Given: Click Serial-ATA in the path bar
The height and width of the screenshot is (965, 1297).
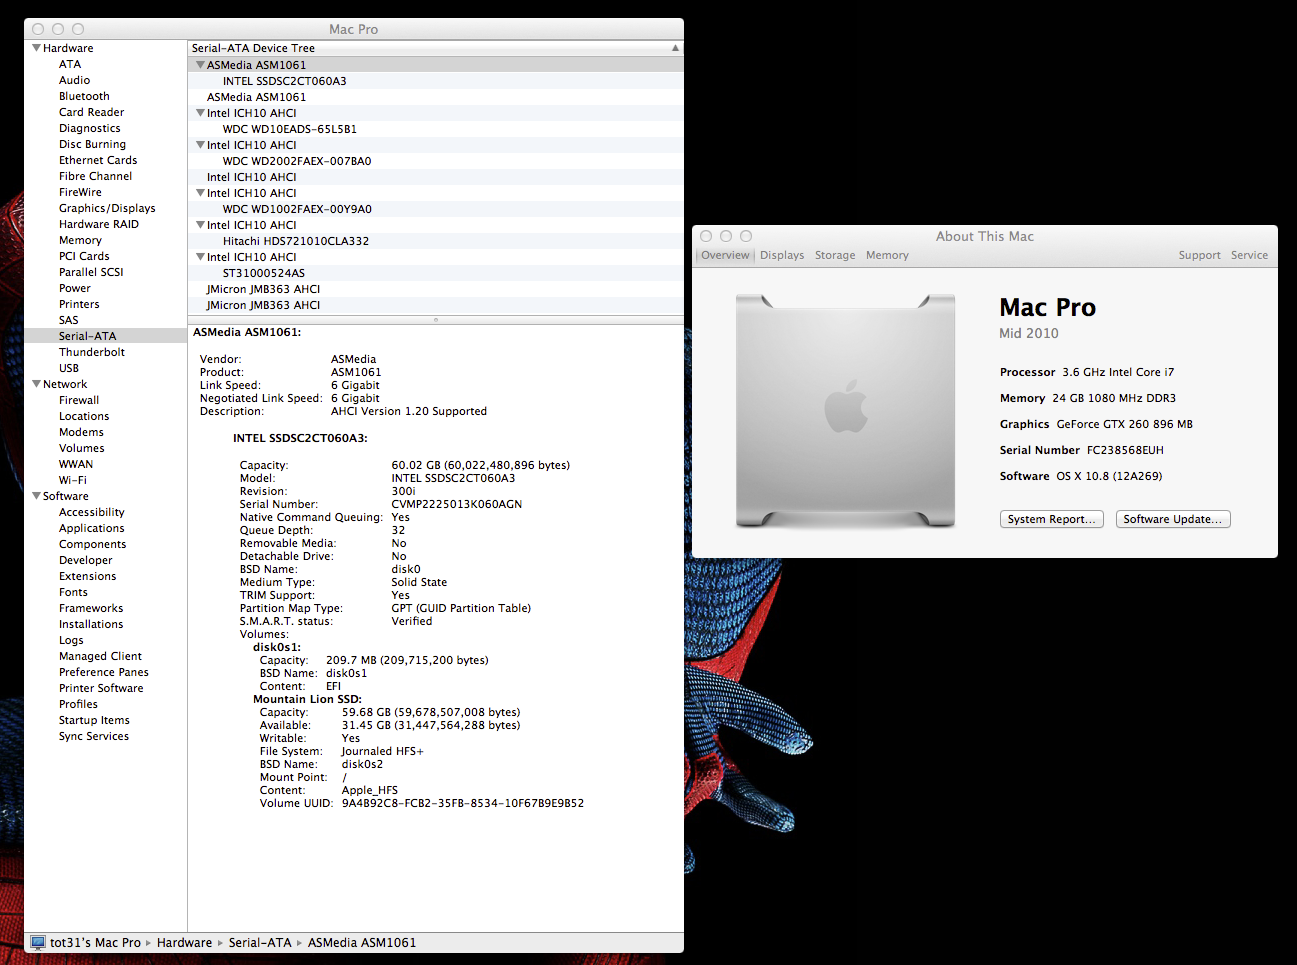Looking at the screenshot, I should 260,942.
